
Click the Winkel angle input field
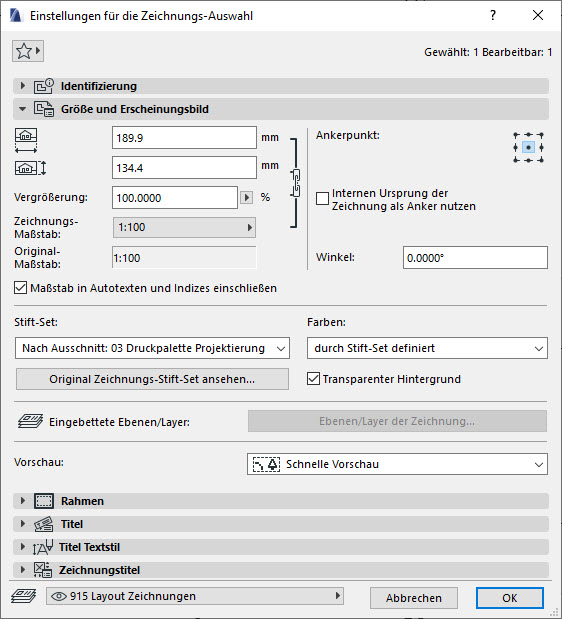[x=475, y=258]
